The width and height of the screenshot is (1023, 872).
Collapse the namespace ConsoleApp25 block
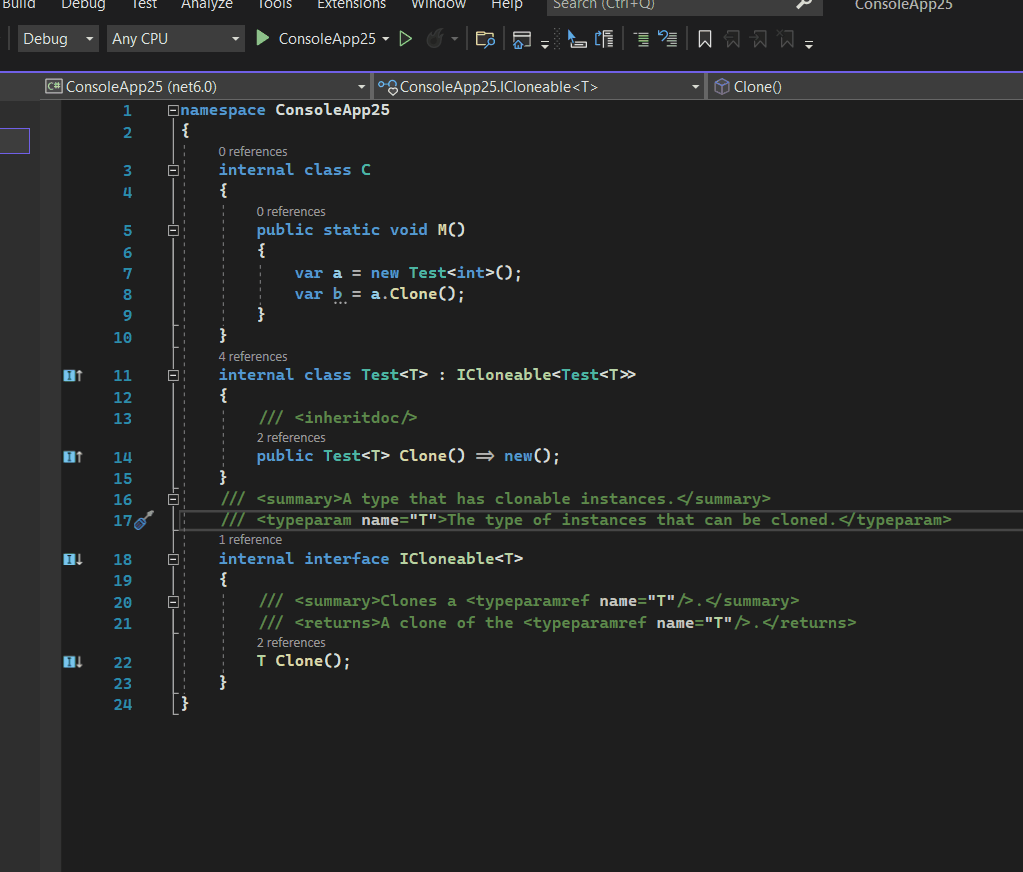(x=173, y=110)
